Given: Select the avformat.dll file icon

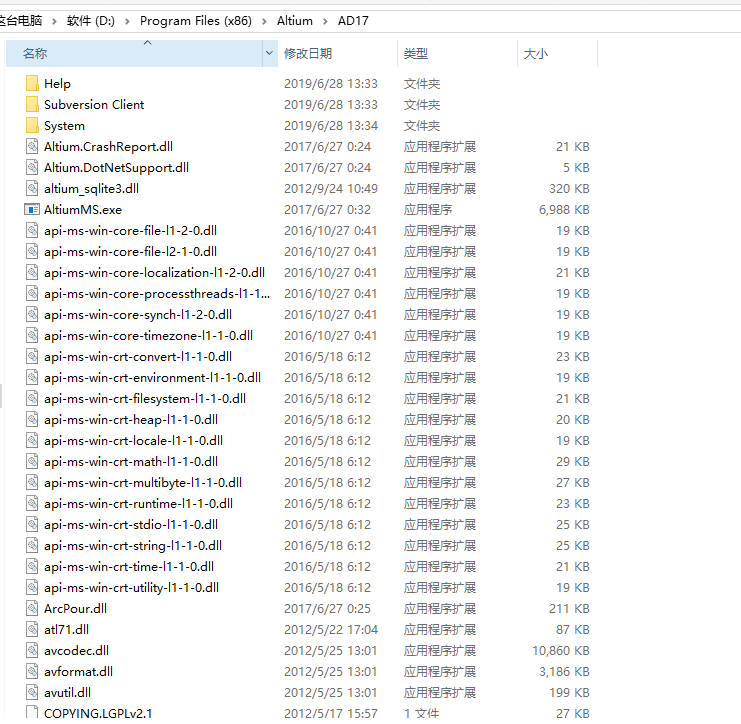Looking at the screenshot, I should click(x=32, y=671).
